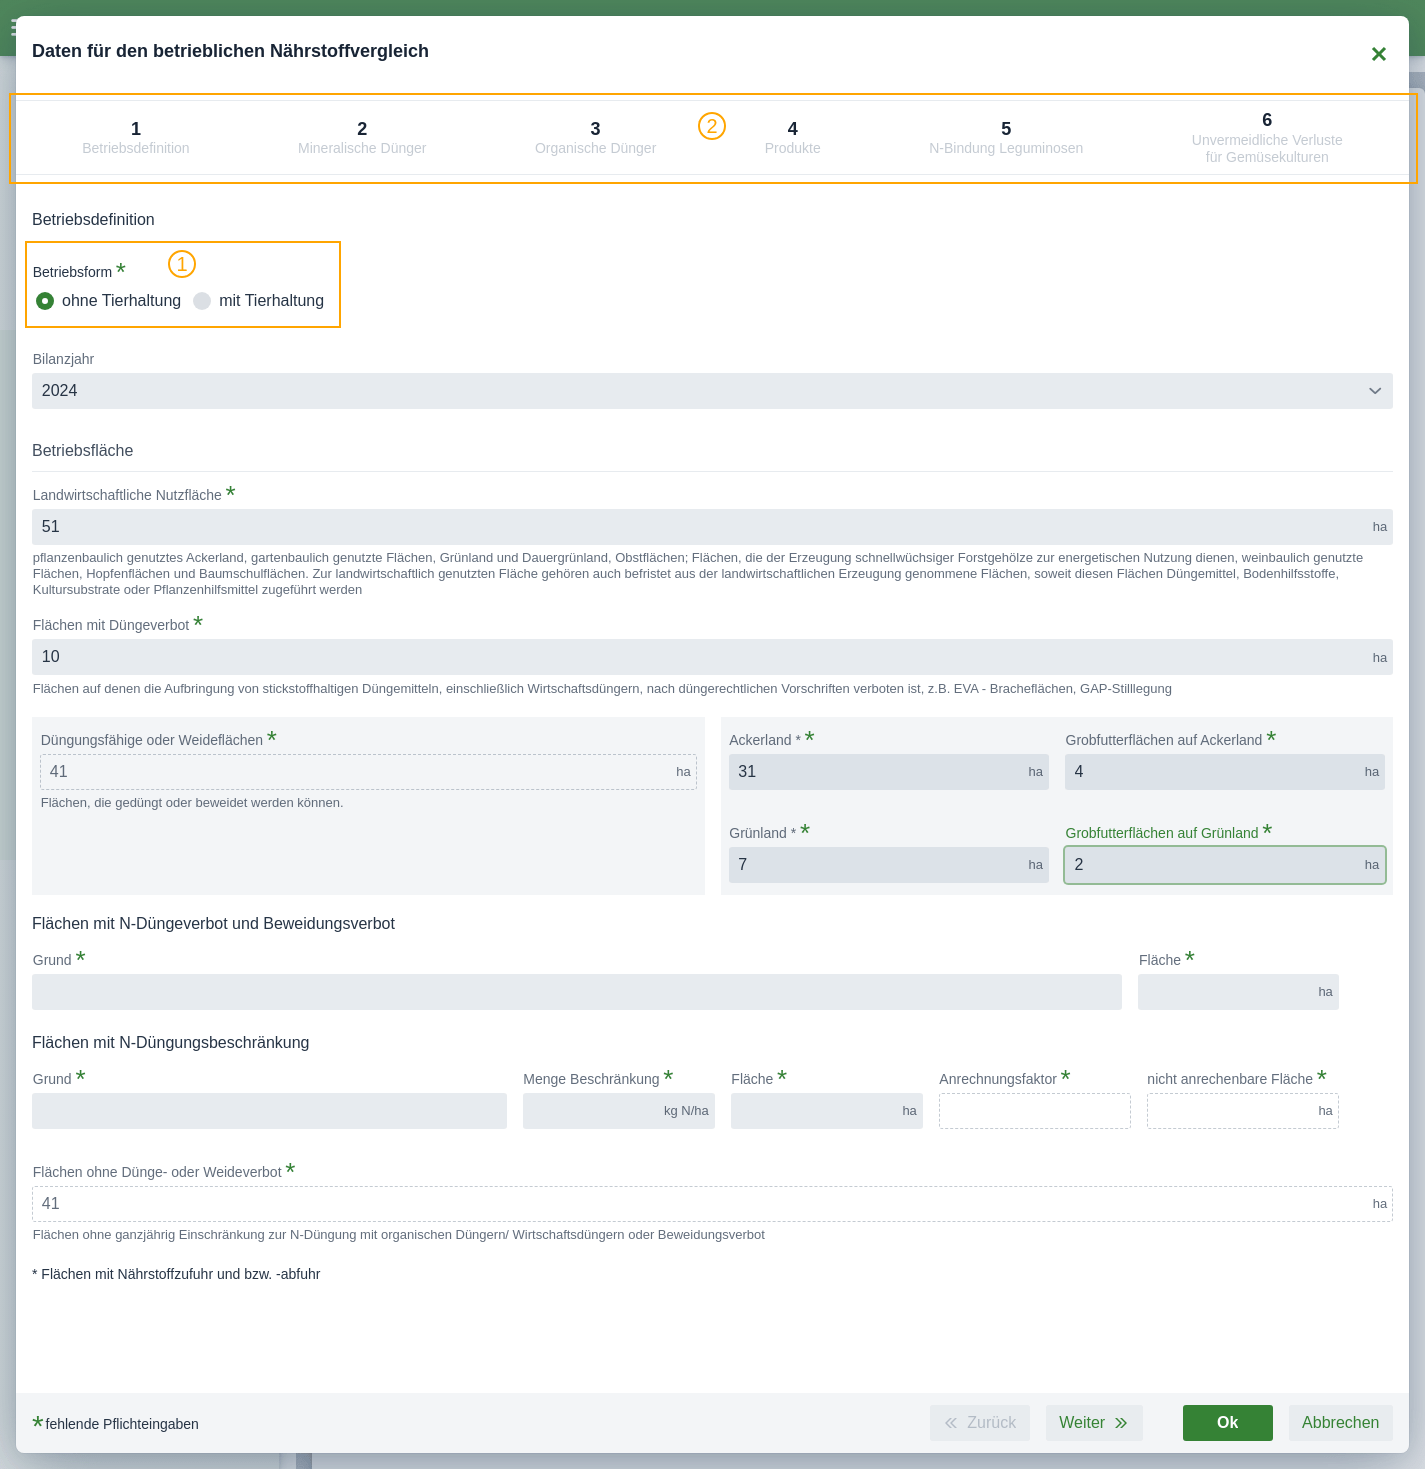This screenshot has height=1469, width=1425.
Task: Go to step 6 Unvermeidliche Verluste für Gemüsekulturen
Action: 1267,138
